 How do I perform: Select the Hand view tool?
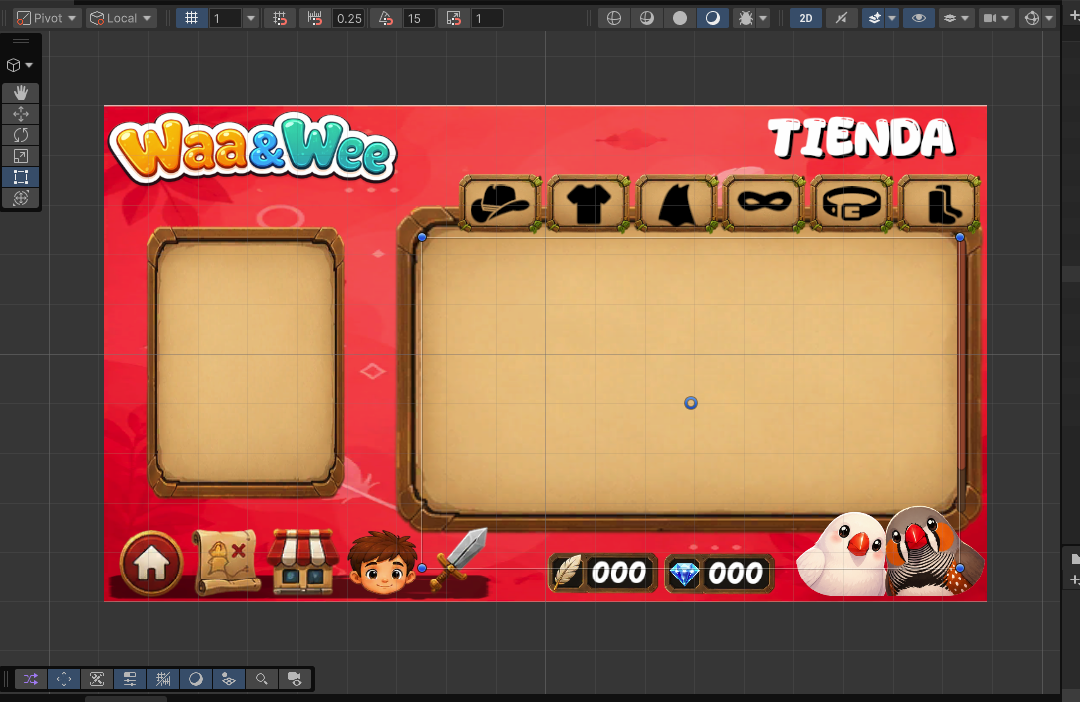click(x=21, y=92)
